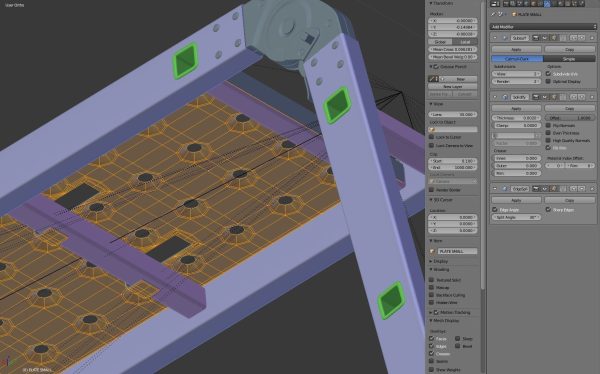Image resolution: width=600 pixels, height=374 pixels.
Task: Adjust the Solidify Offset slider
Action: [569, 118]
